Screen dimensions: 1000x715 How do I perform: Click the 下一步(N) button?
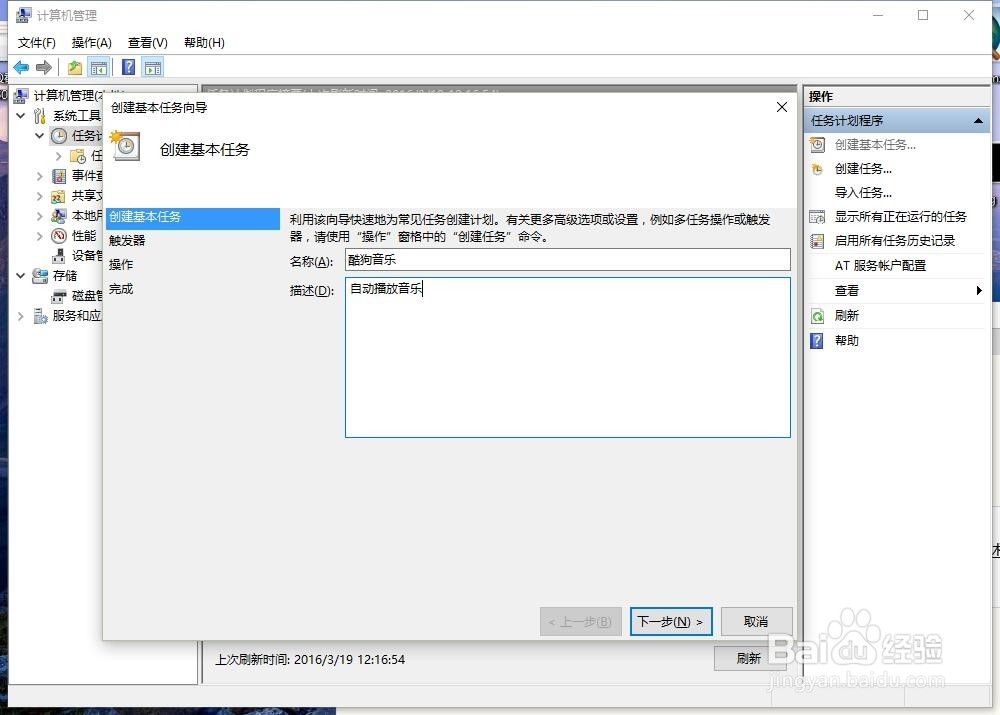(x=671, y=621)
